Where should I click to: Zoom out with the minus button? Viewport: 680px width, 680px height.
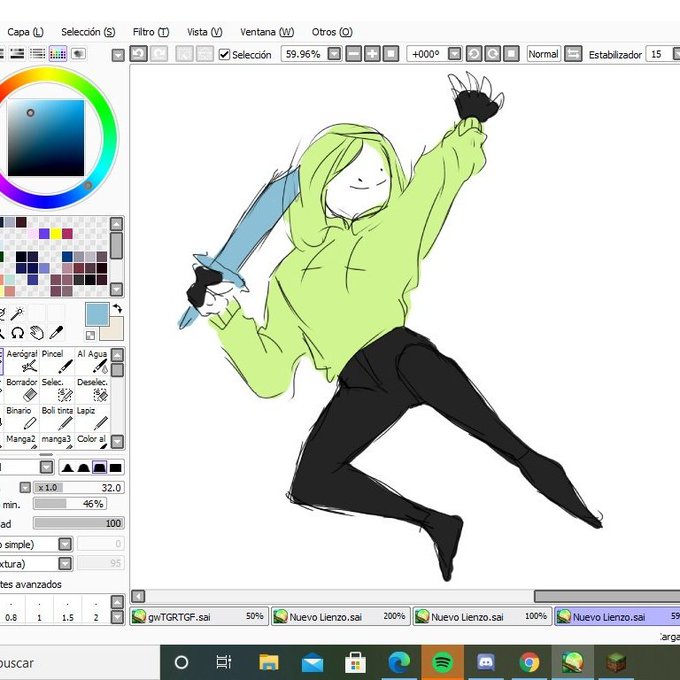(x=353, y=54)
